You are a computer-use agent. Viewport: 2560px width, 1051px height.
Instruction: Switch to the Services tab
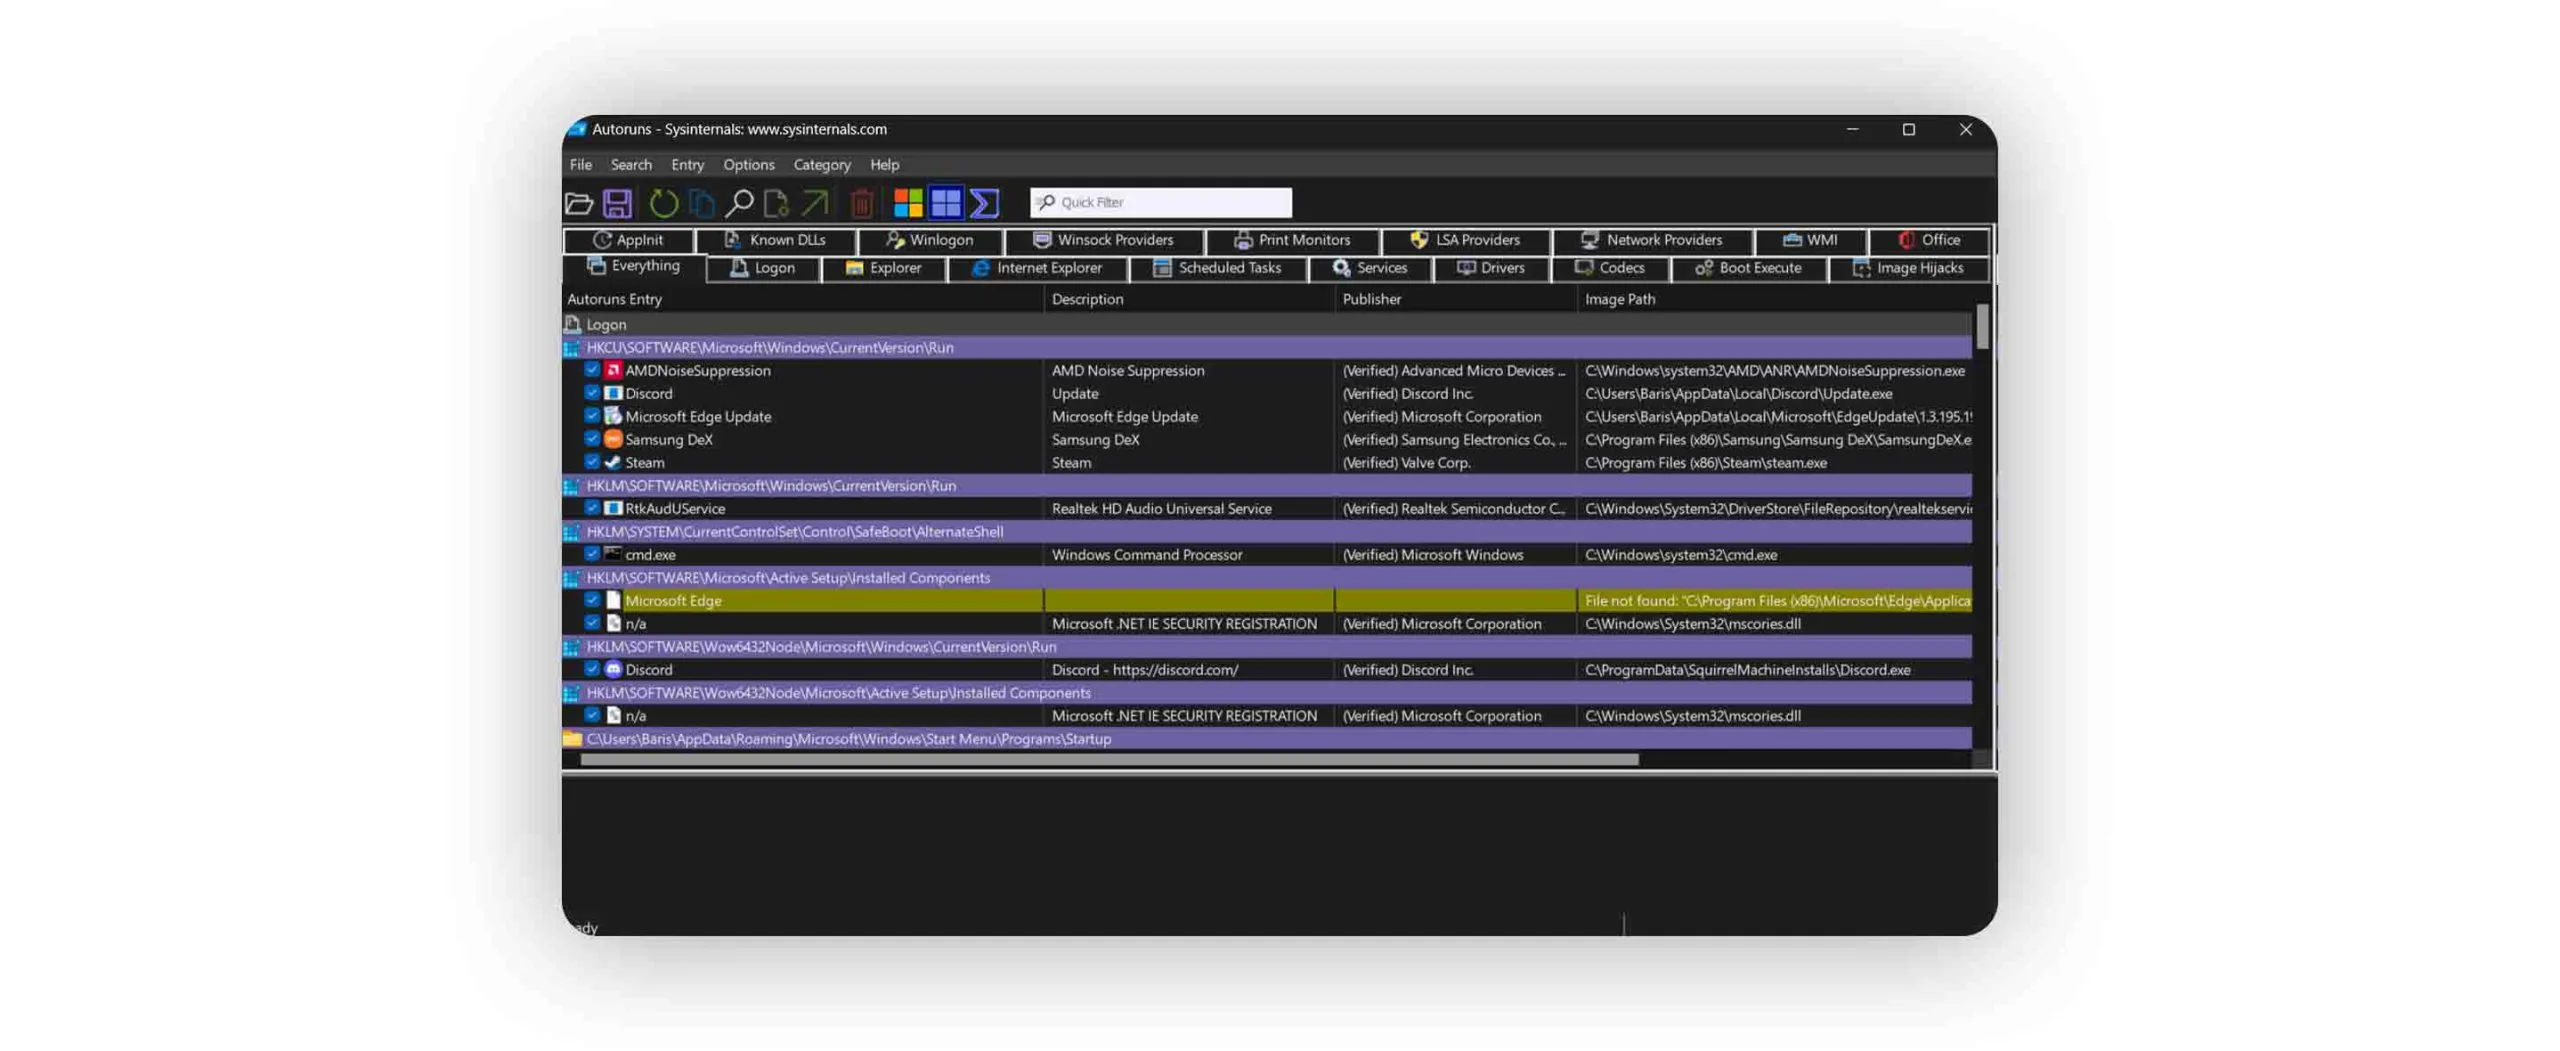tap(1370, 268)
